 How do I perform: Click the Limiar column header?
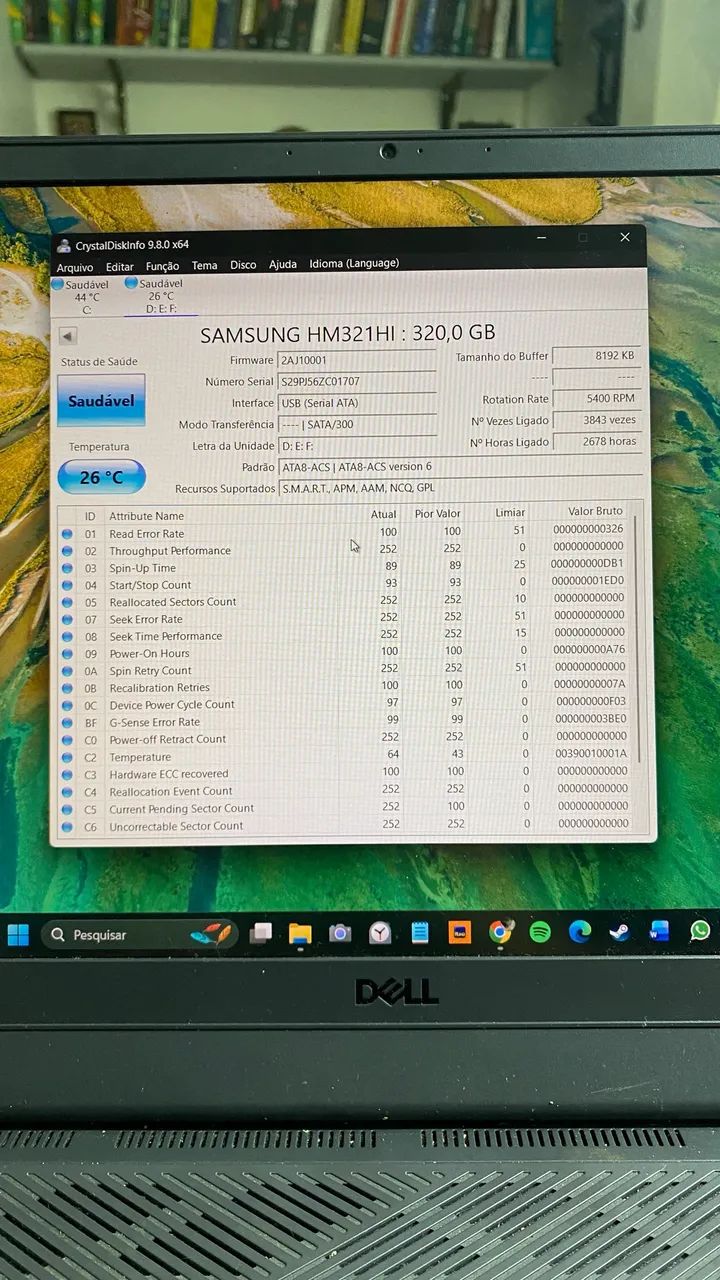coord(510,512)
